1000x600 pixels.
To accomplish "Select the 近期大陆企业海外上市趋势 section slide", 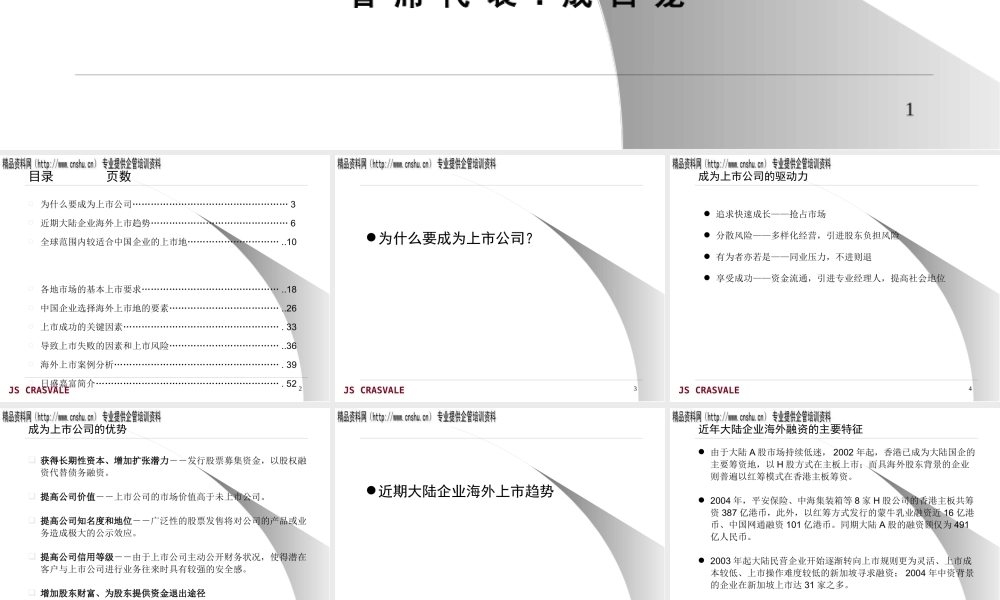I will pos(499,504).
